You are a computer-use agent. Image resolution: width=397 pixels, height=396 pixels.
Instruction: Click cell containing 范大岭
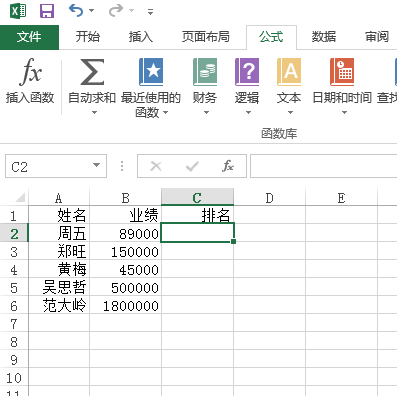59,305
